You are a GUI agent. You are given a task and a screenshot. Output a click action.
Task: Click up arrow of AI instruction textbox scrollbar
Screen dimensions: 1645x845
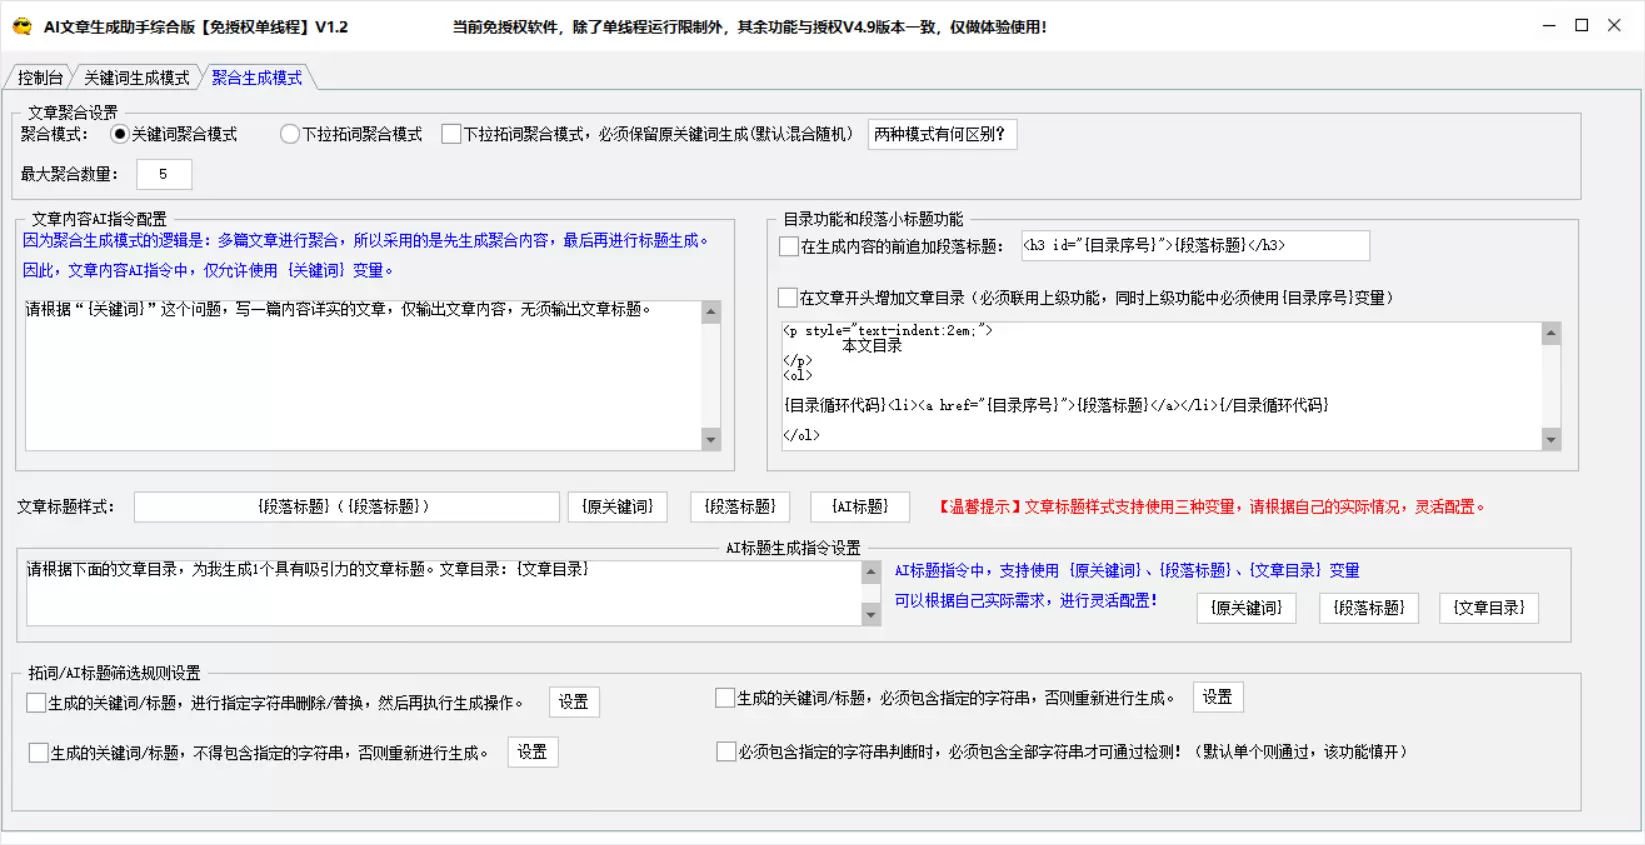tap(711, 312)
